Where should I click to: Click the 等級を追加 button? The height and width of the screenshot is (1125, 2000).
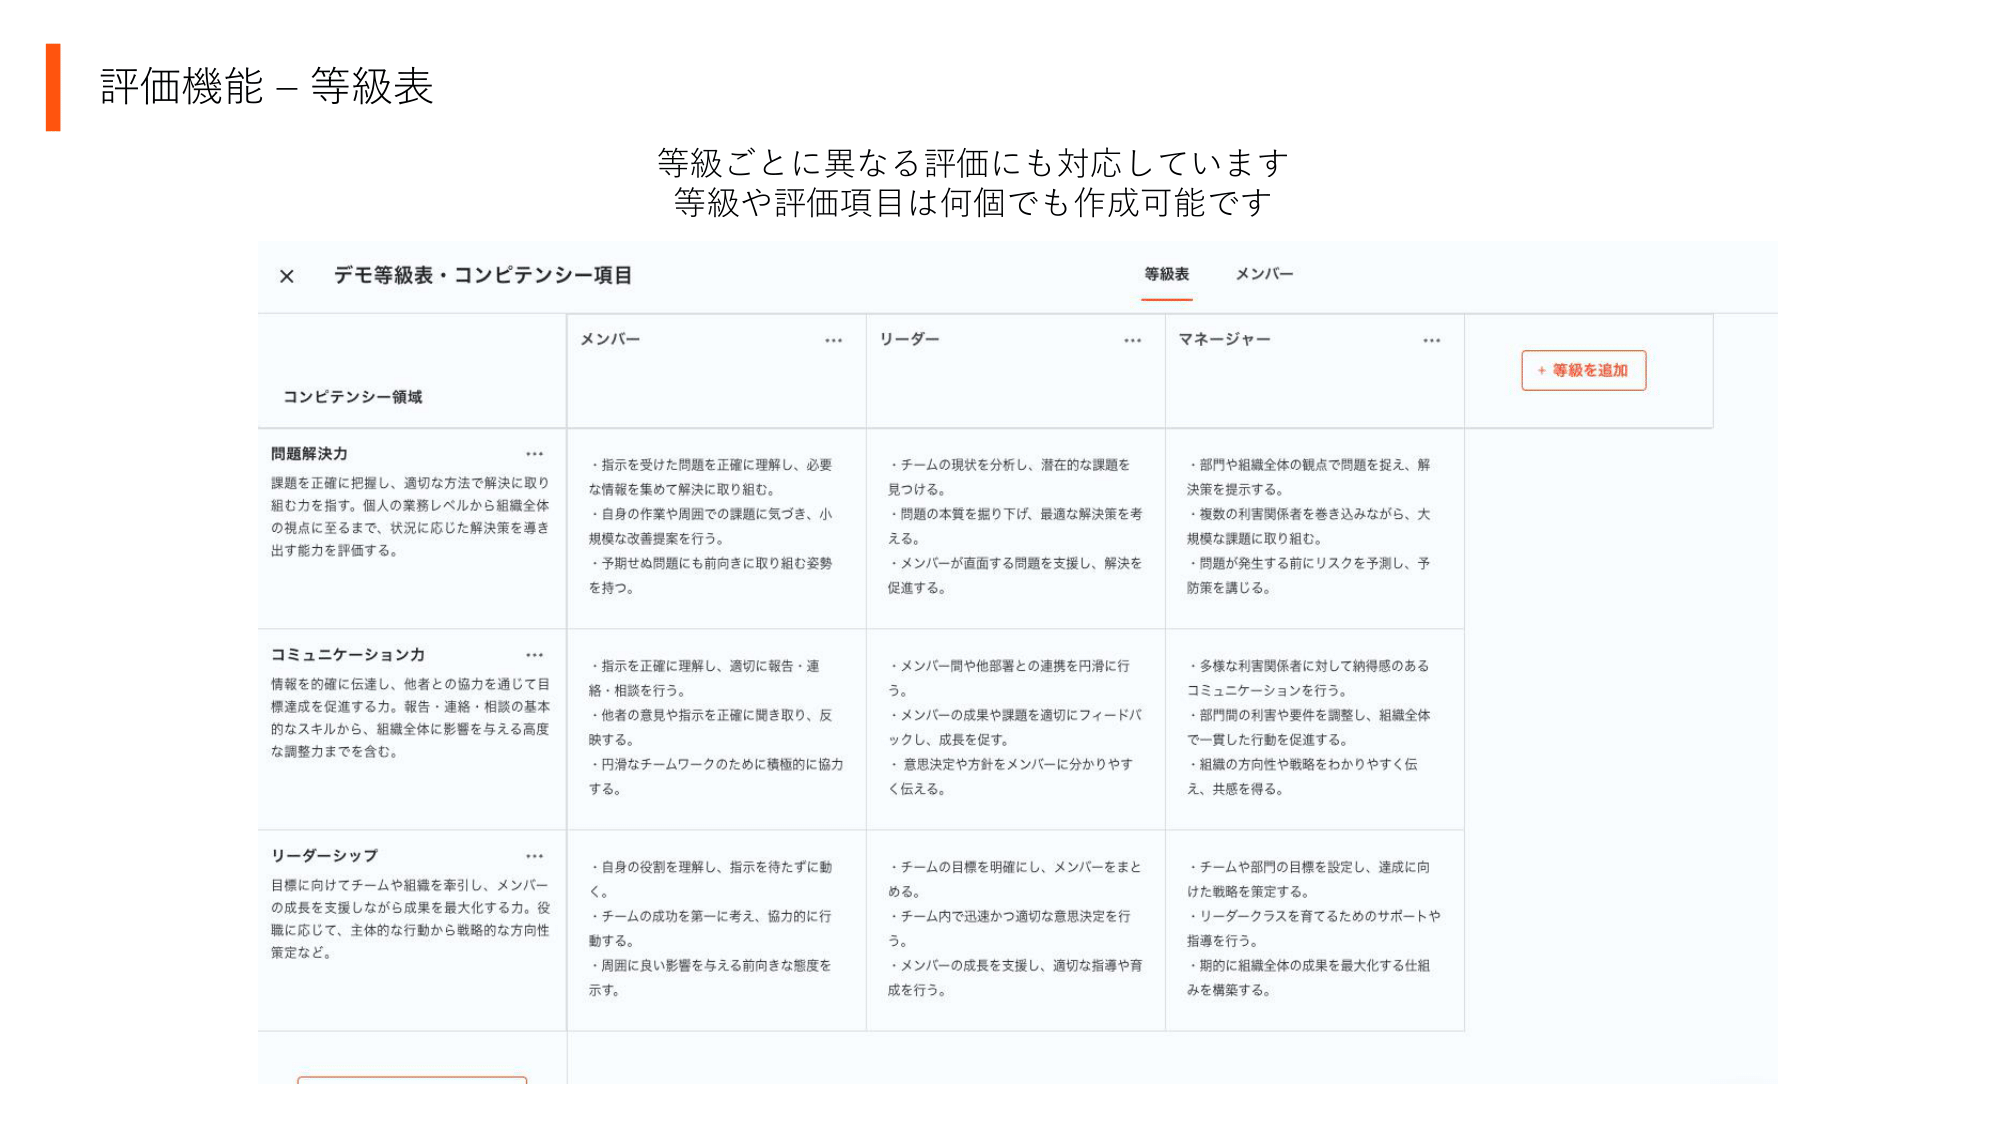[1583, 370]
